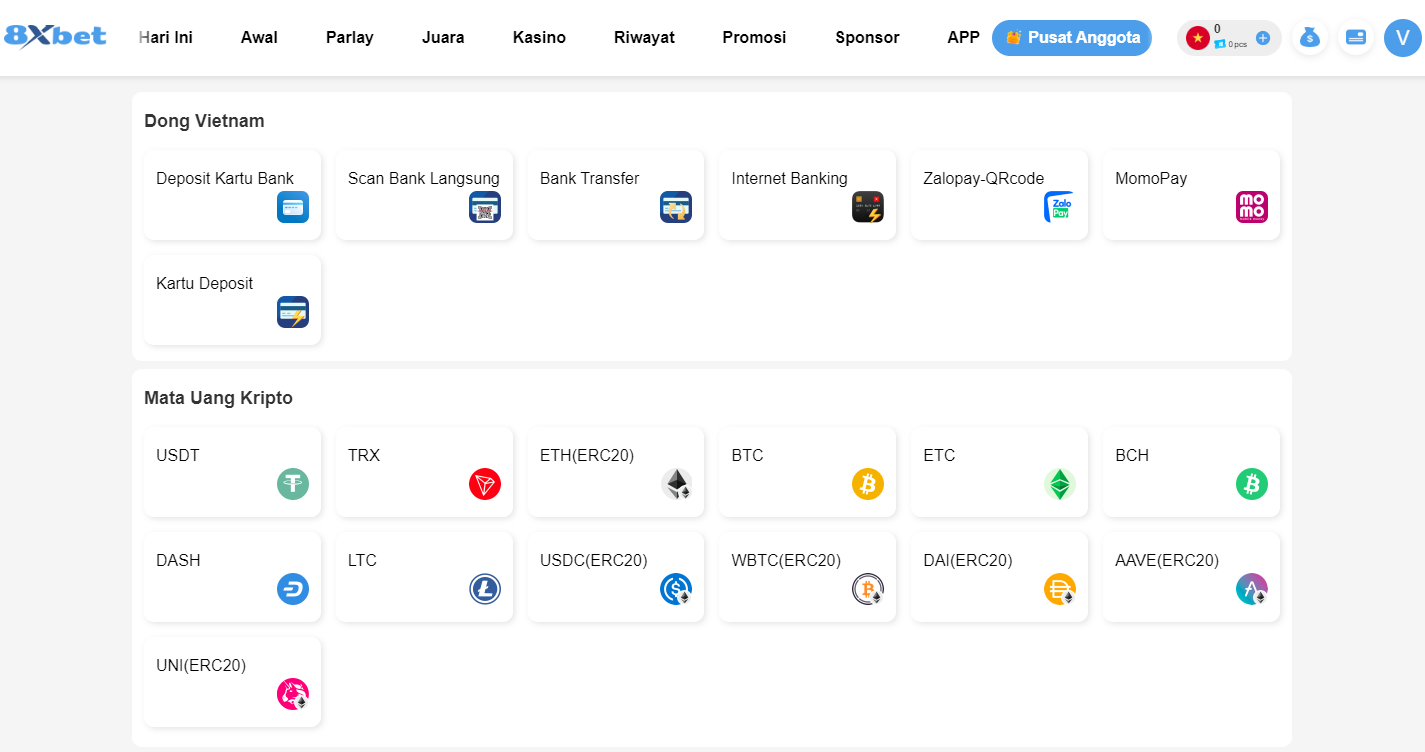Select Deposit Kartu Bank payment option
The width and height of the screenshot is (1425, 752).
232,195
